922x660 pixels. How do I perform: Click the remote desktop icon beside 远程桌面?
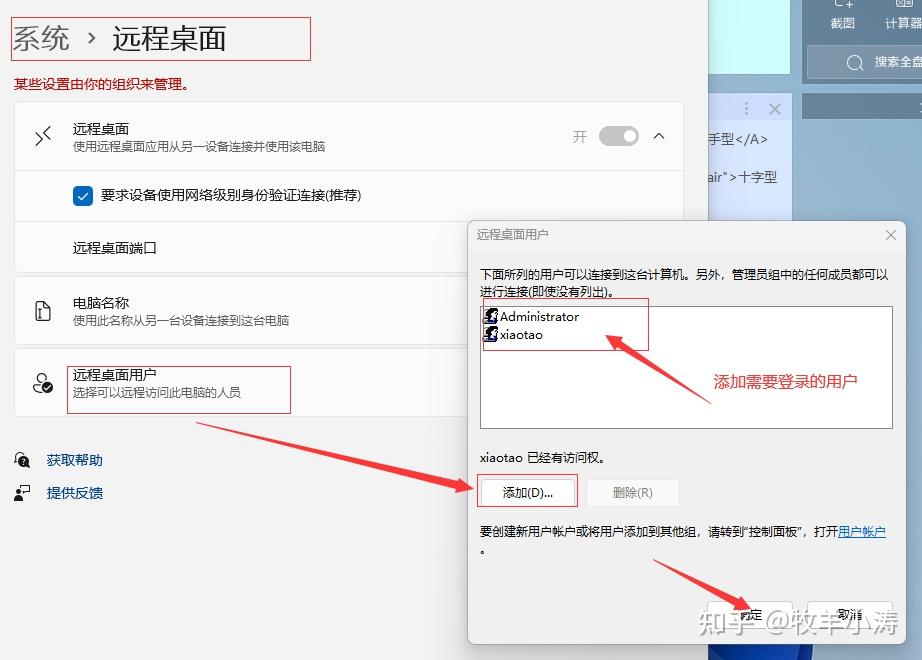(42, 136)
